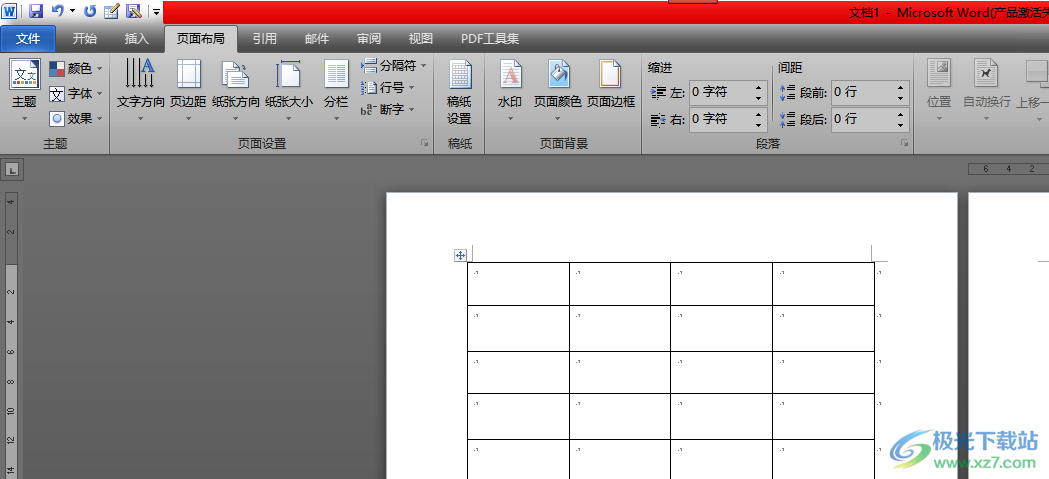Decrease 段后 spacing with down arrow
The image size is (1049, 479).
point(900,125)
